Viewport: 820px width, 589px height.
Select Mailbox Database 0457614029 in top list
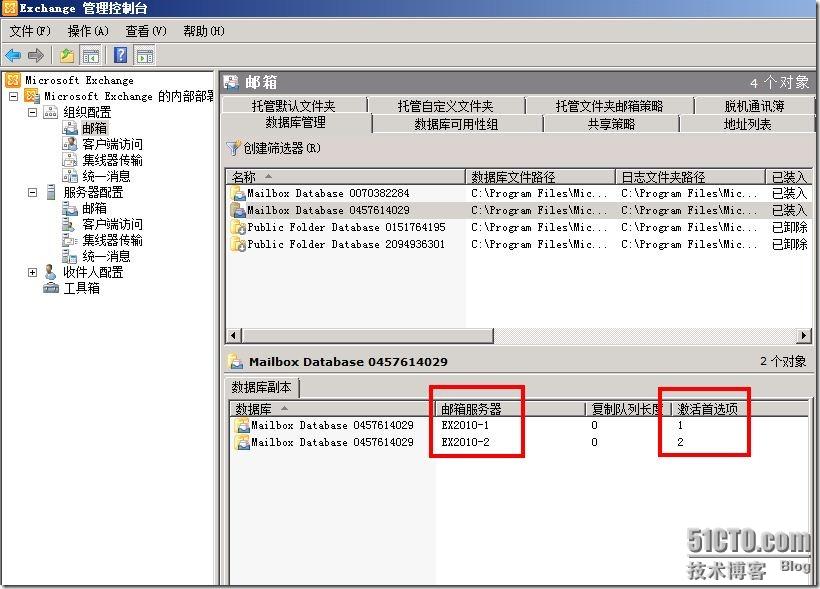(519, 210)
